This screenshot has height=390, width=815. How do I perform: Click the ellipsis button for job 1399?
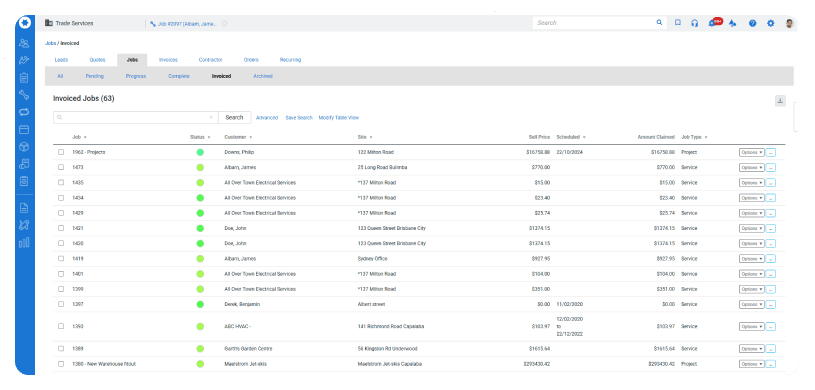pos(771,289)
